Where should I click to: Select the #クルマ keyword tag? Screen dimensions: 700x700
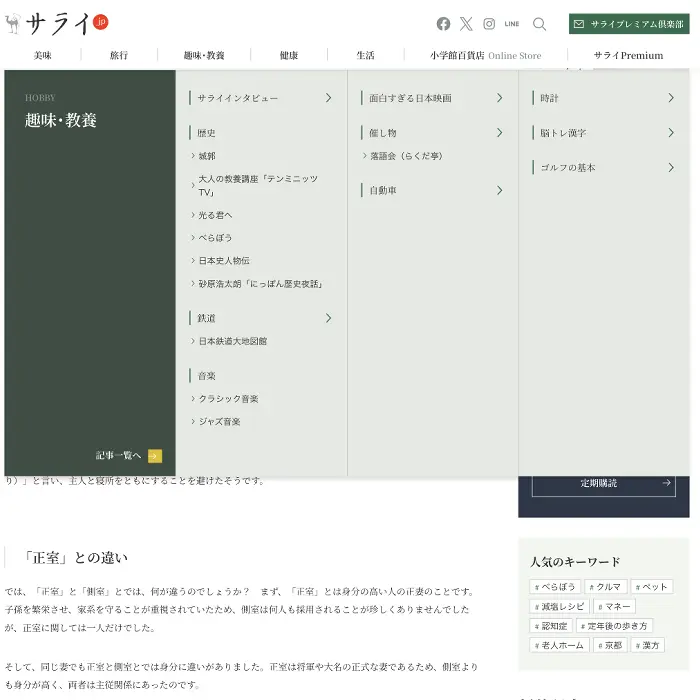point(605,587)
